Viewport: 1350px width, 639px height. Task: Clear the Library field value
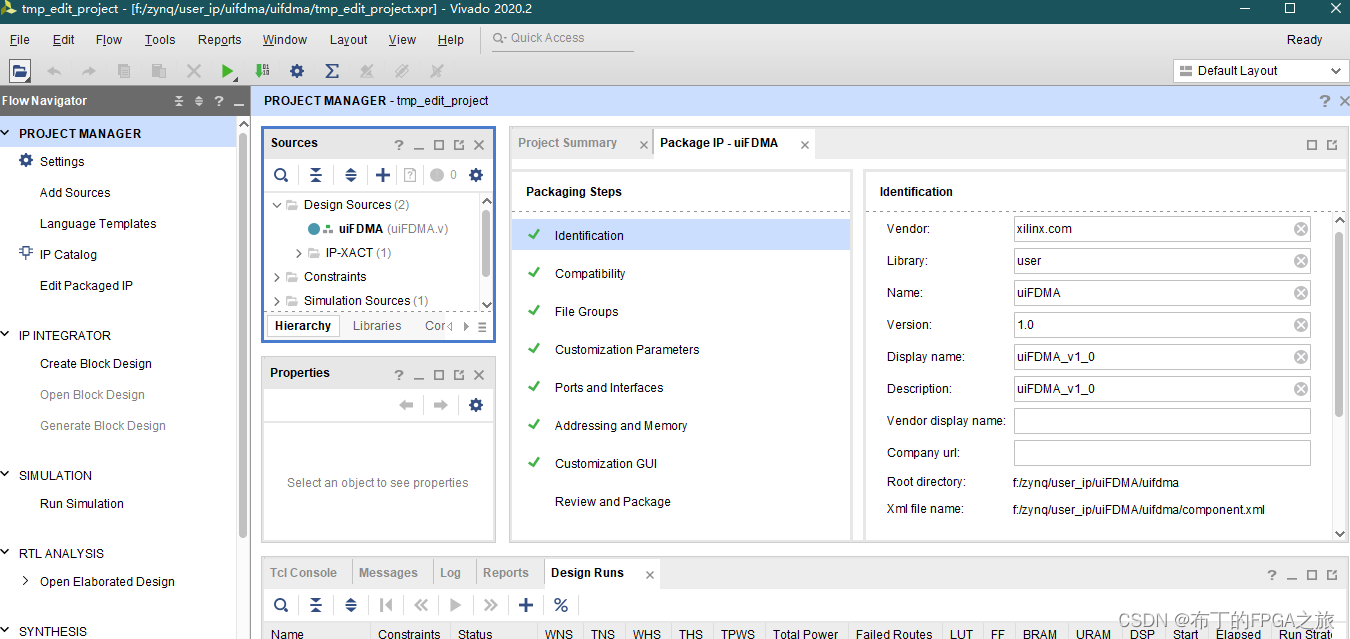point(1301,261)
